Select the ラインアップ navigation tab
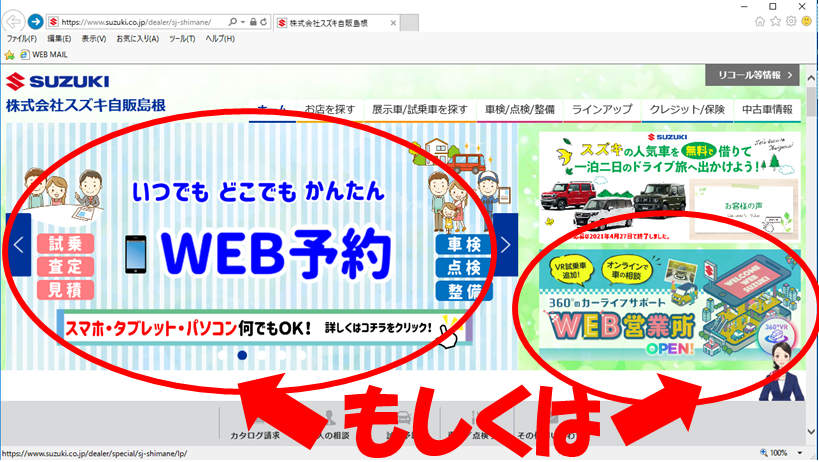This screenshot has height=462, width=819. [602, 110]
